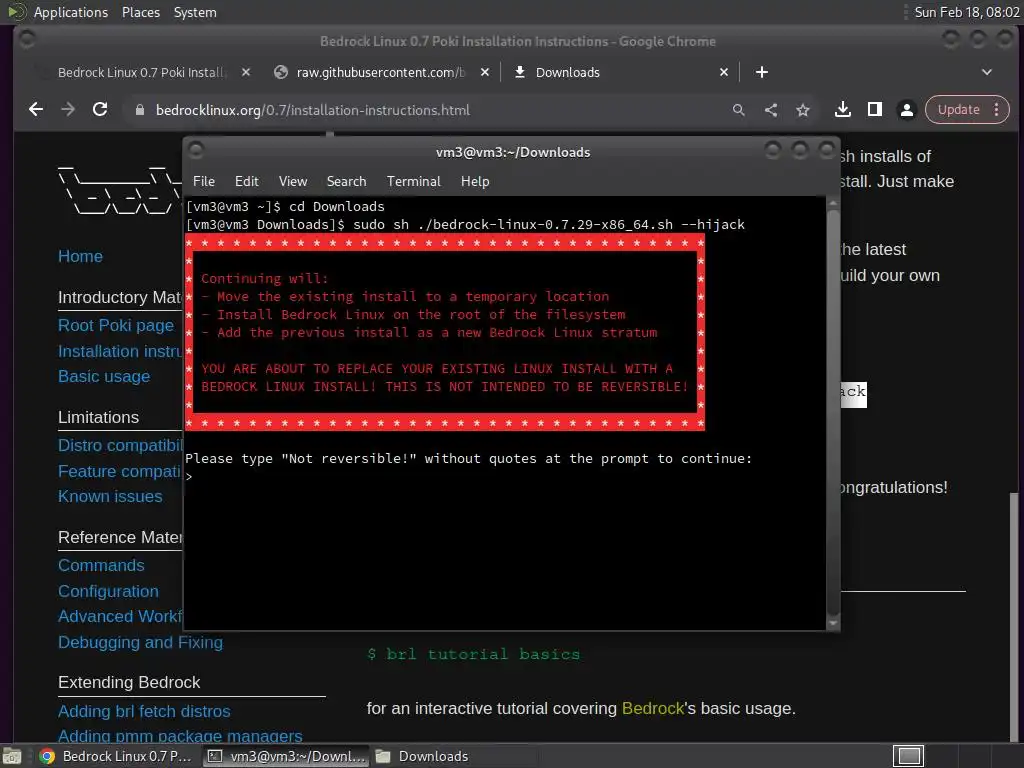Image resolution: width=1024 pixels, height=768 pixels.
Task: Open Chrome profile avatar
Action: [x=906, y=110]
